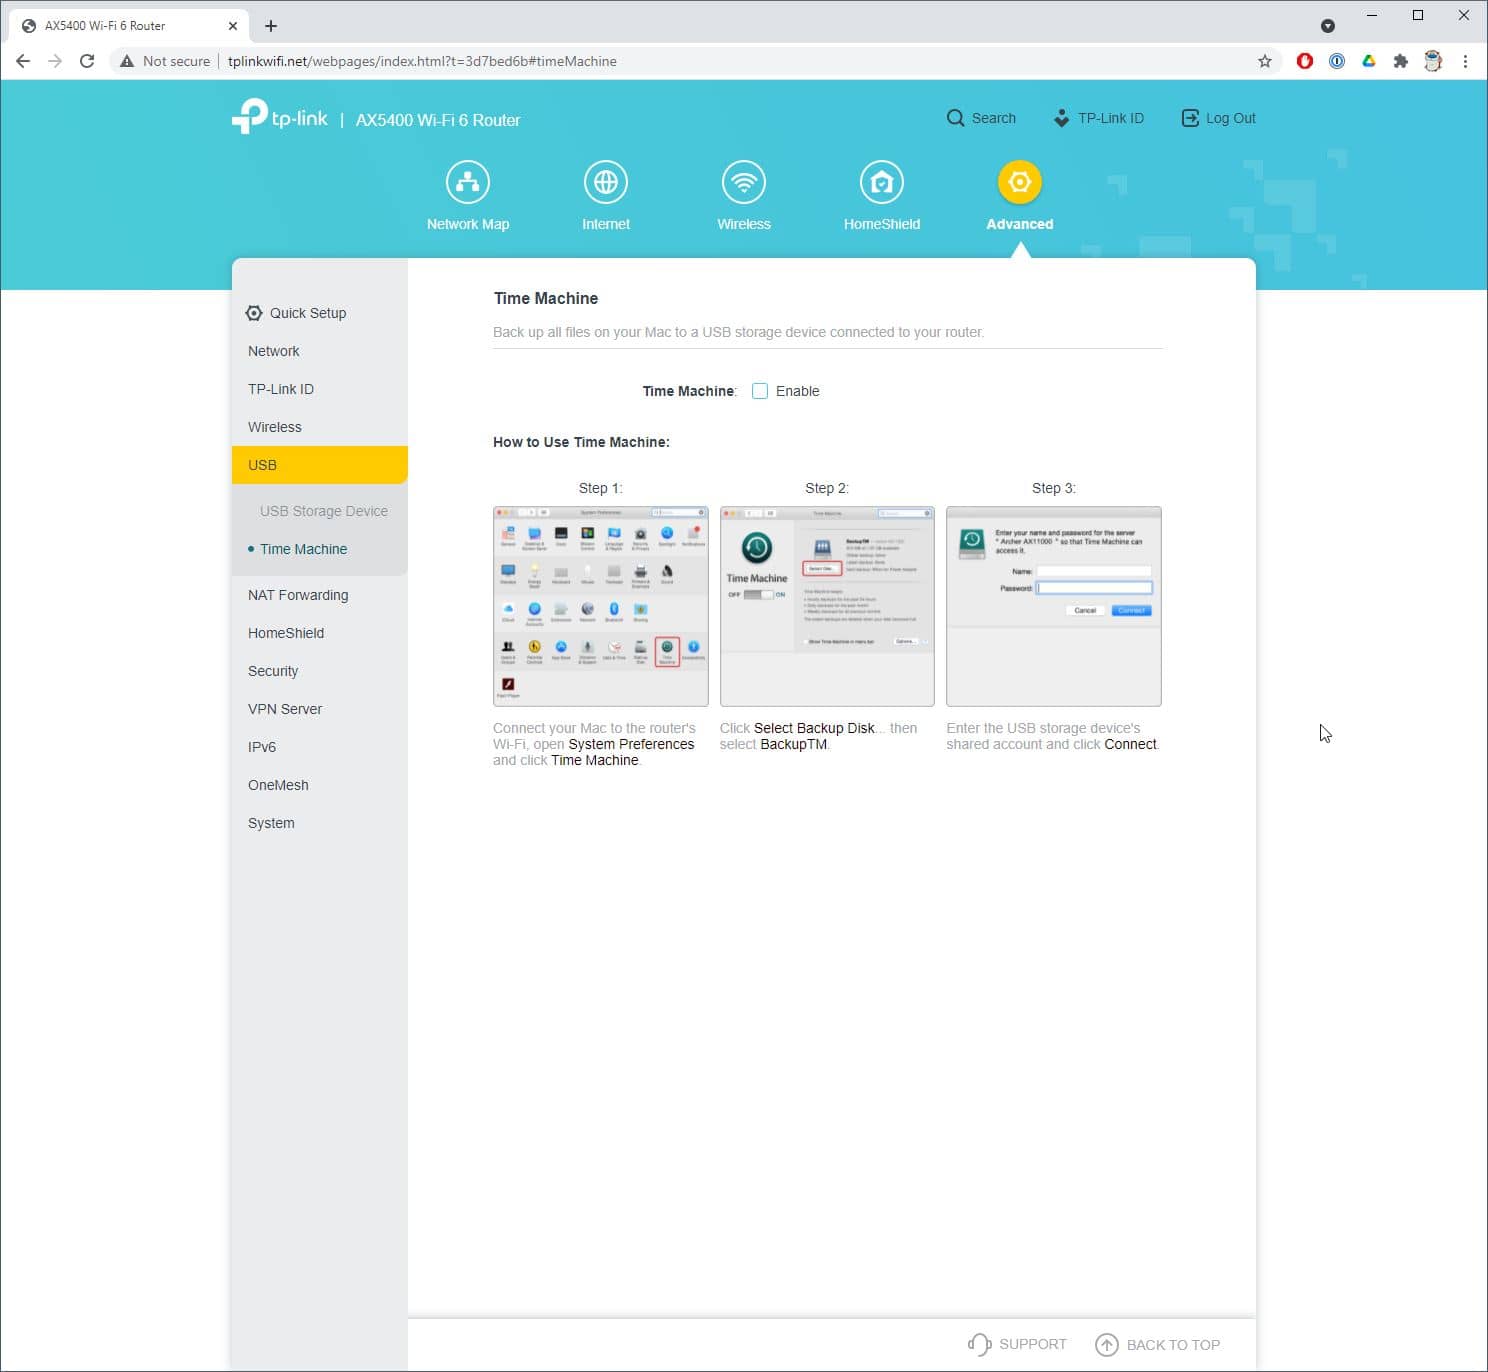Click the Log Out link

pyautogui.click(x=1230, y=118)
